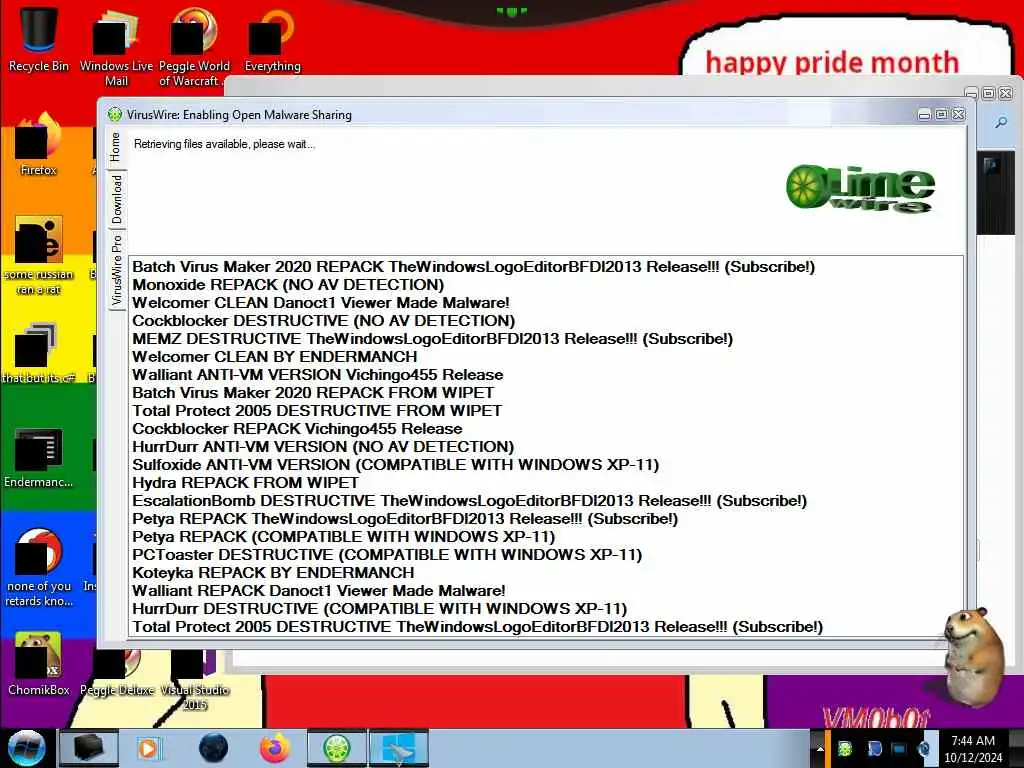Close the VirusWire window
This screenshot has height=768, width=1024.
pos(958,114)
